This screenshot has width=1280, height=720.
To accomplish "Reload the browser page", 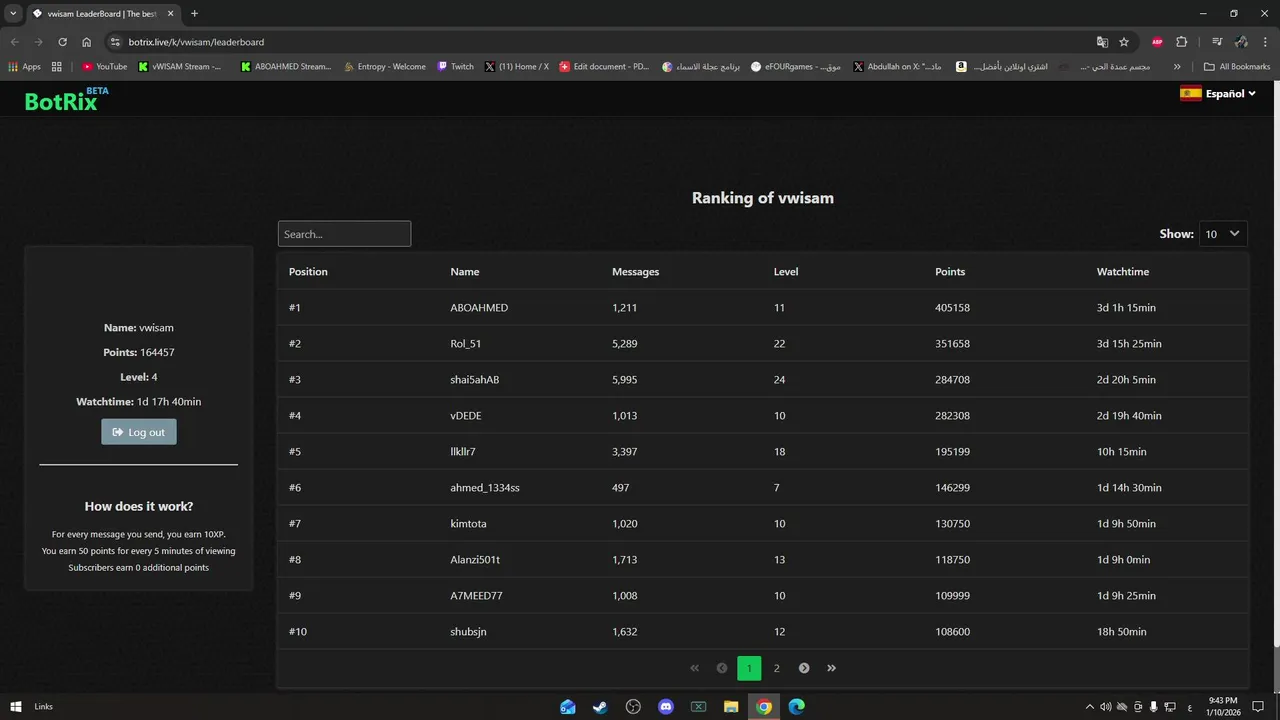I will (62, 42).
